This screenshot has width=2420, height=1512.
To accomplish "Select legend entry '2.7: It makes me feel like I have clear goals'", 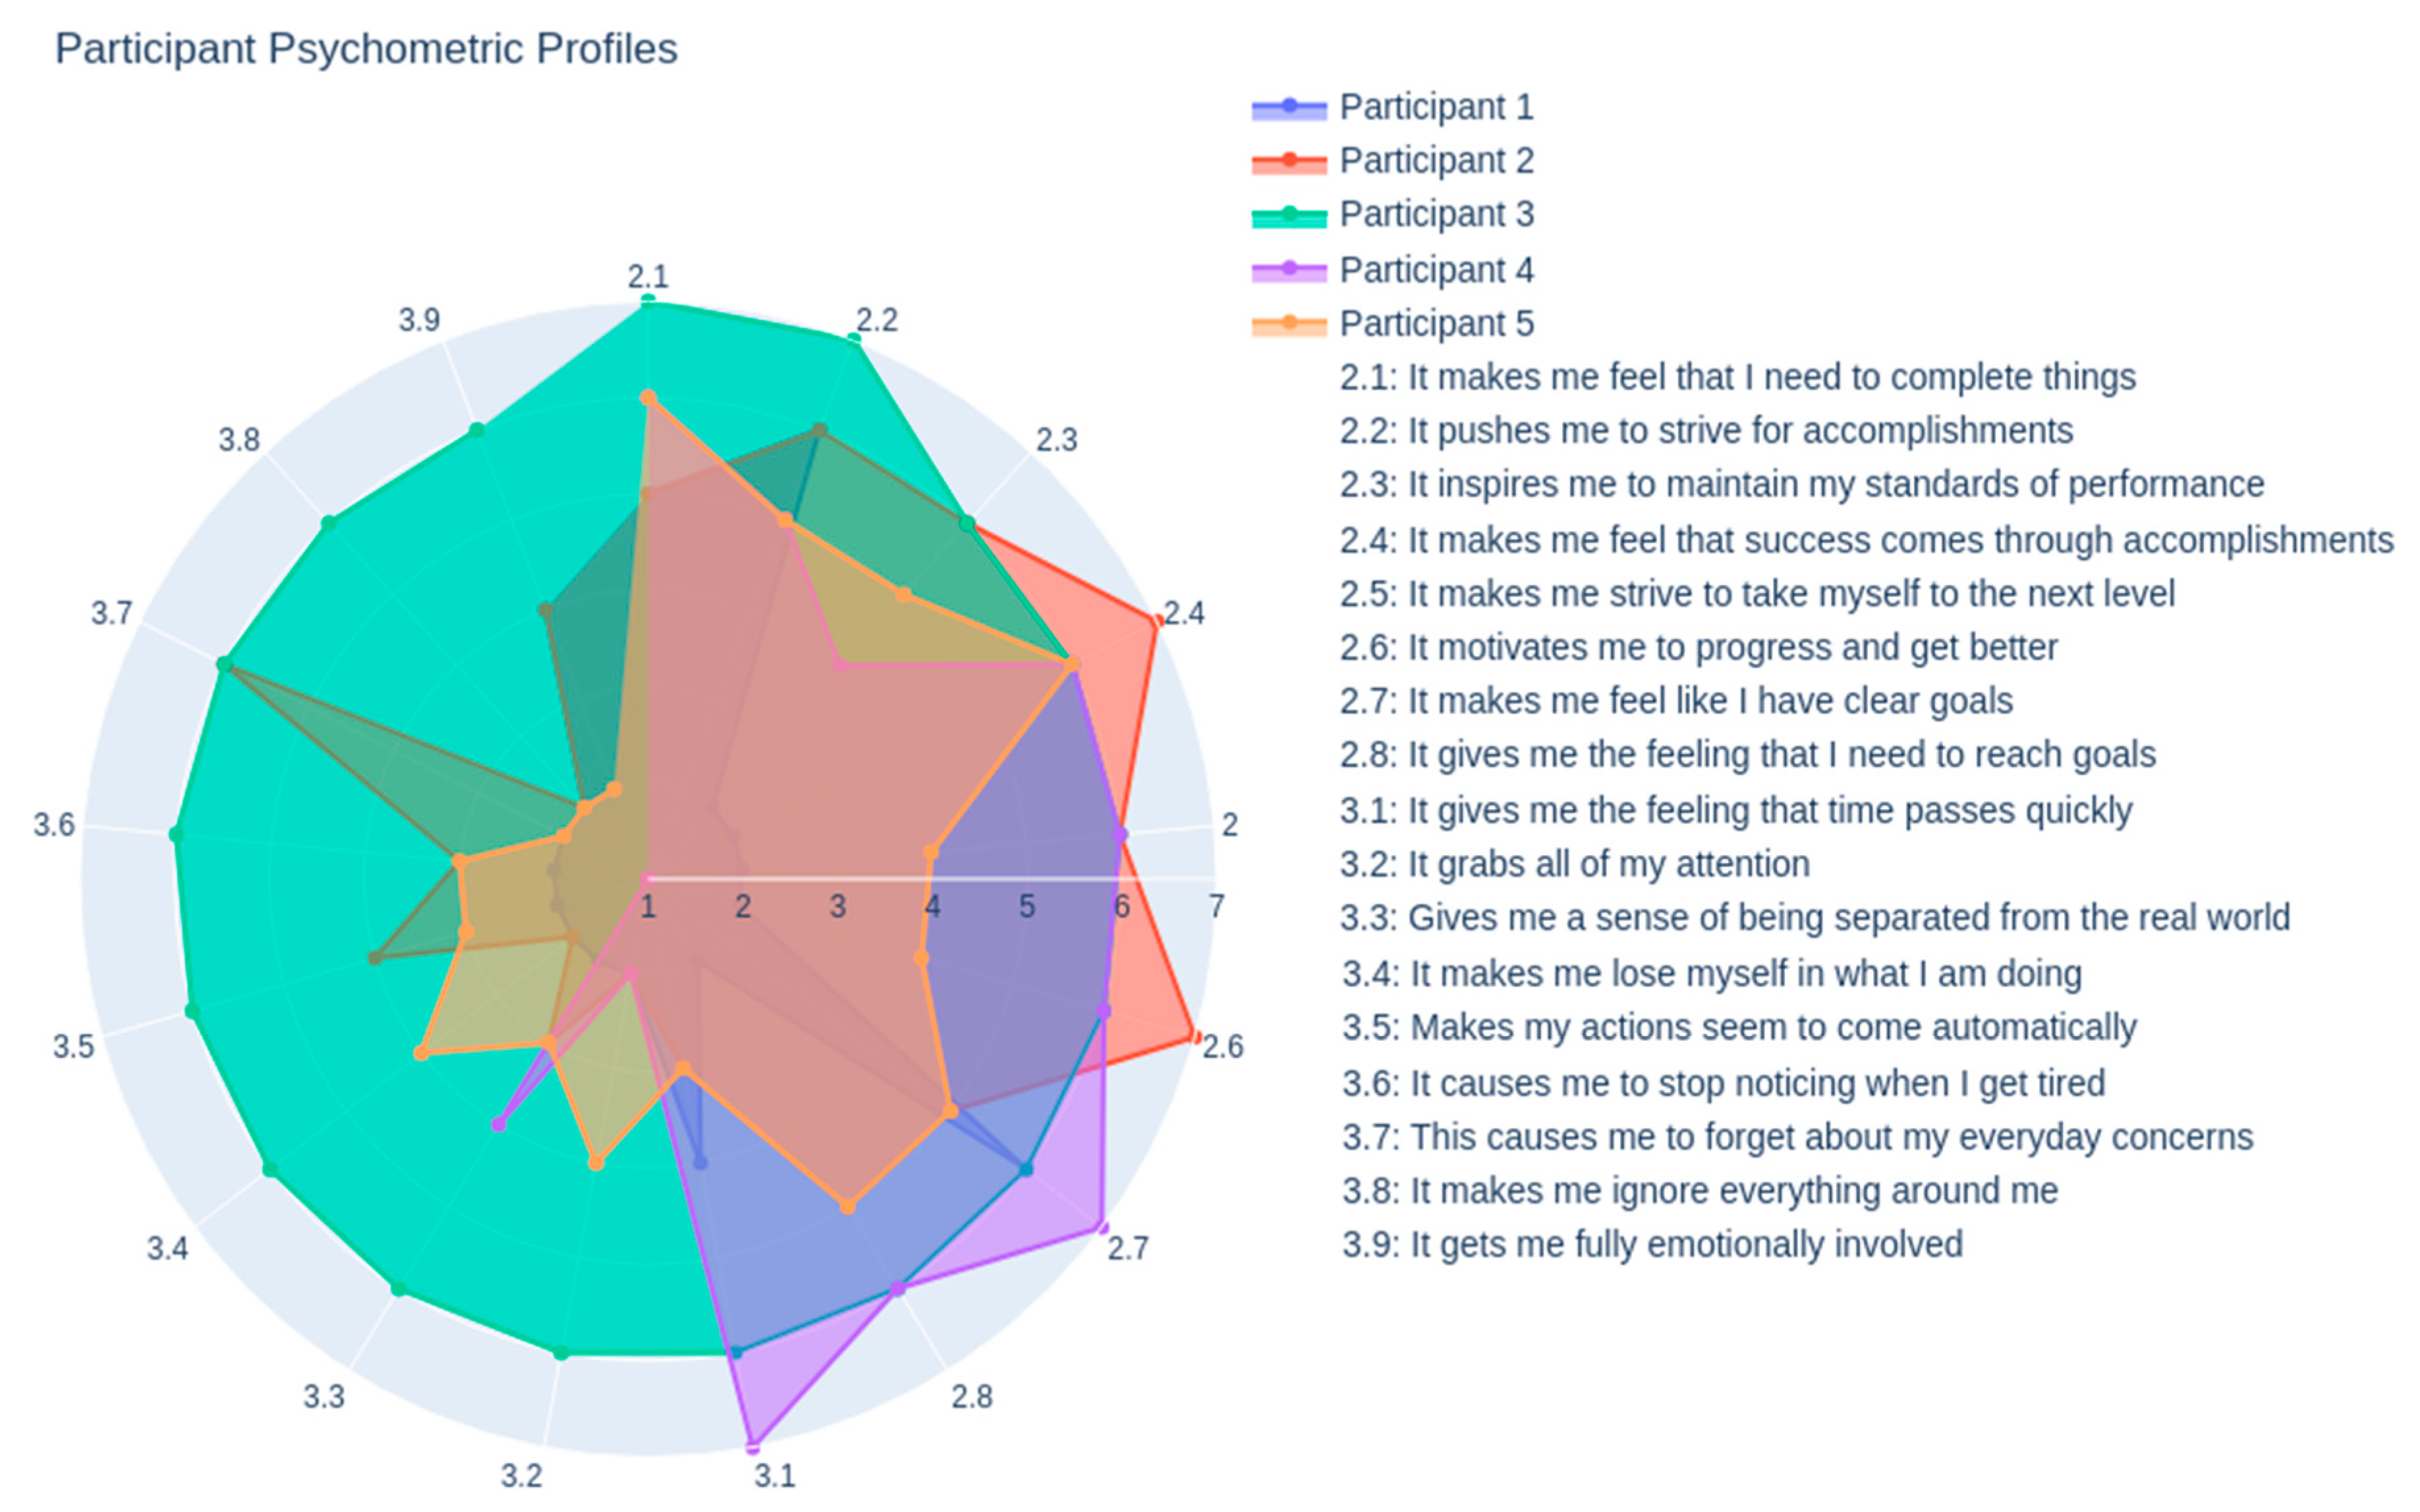I will [x=1676, y=701].
